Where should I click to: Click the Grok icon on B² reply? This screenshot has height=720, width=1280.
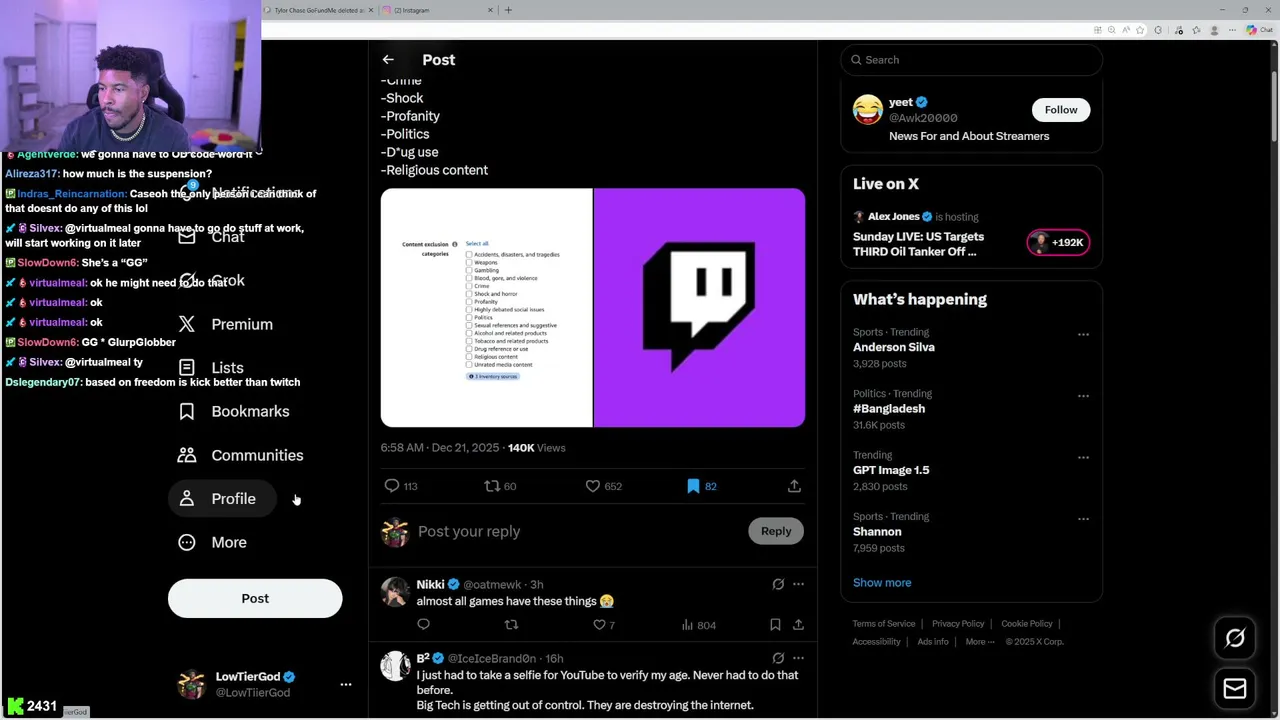(x=778, y=658)
